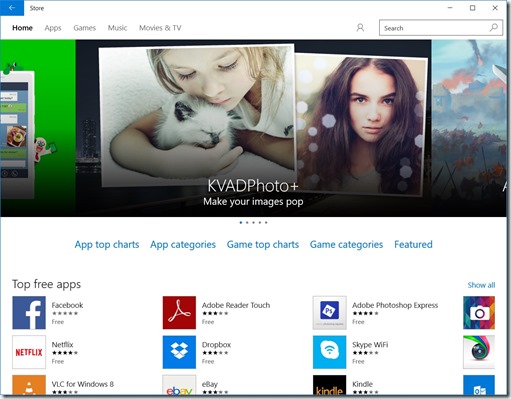Click the Skype WiFi title text
Image resolution: width=511 pixels, height=399 pixels.
[370, 344]
